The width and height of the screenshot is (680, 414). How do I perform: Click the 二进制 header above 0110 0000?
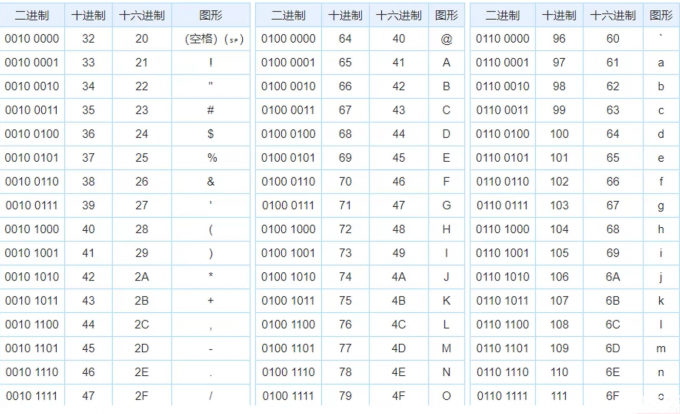[x=503, y=16]
